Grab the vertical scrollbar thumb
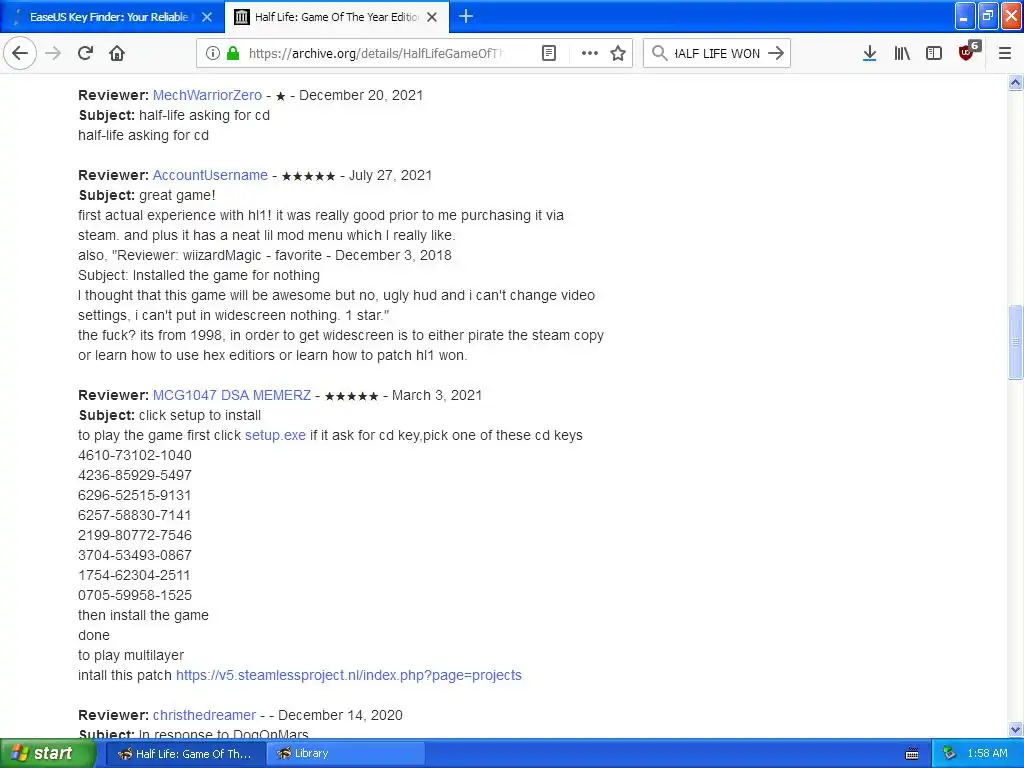 click(x=1015, y=342)
